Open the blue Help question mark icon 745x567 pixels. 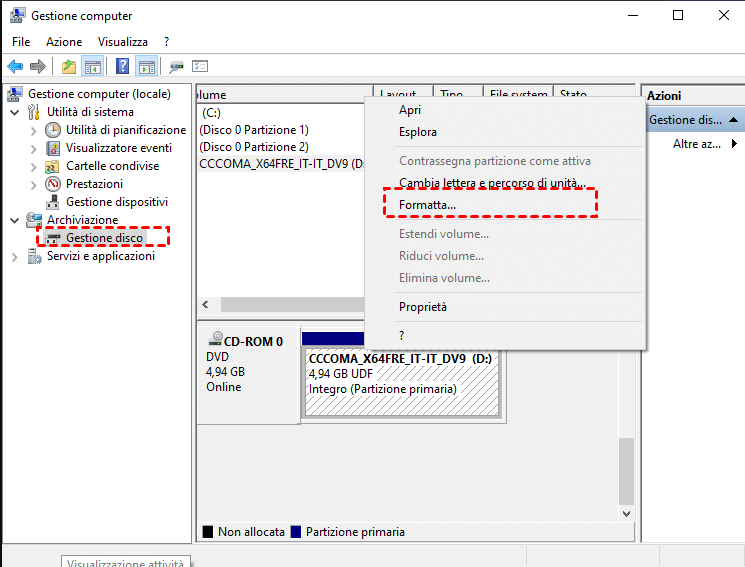click(122, 67)
